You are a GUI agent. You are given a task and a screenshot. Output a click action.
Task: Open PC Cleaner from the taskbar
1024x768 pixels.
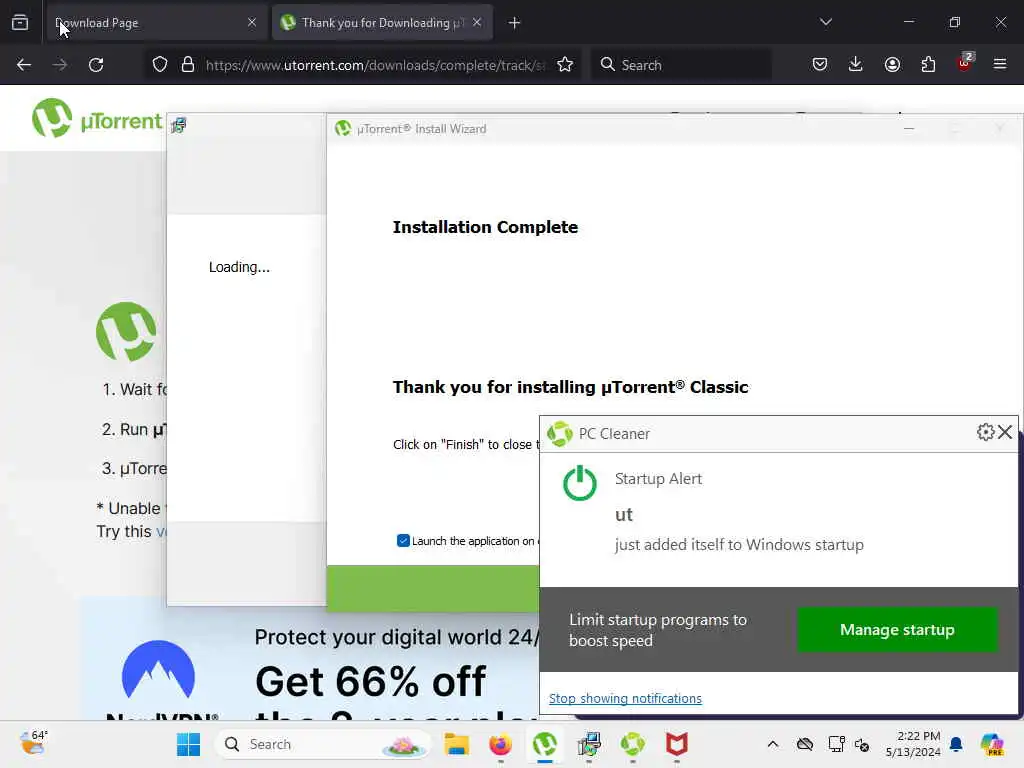632,744
